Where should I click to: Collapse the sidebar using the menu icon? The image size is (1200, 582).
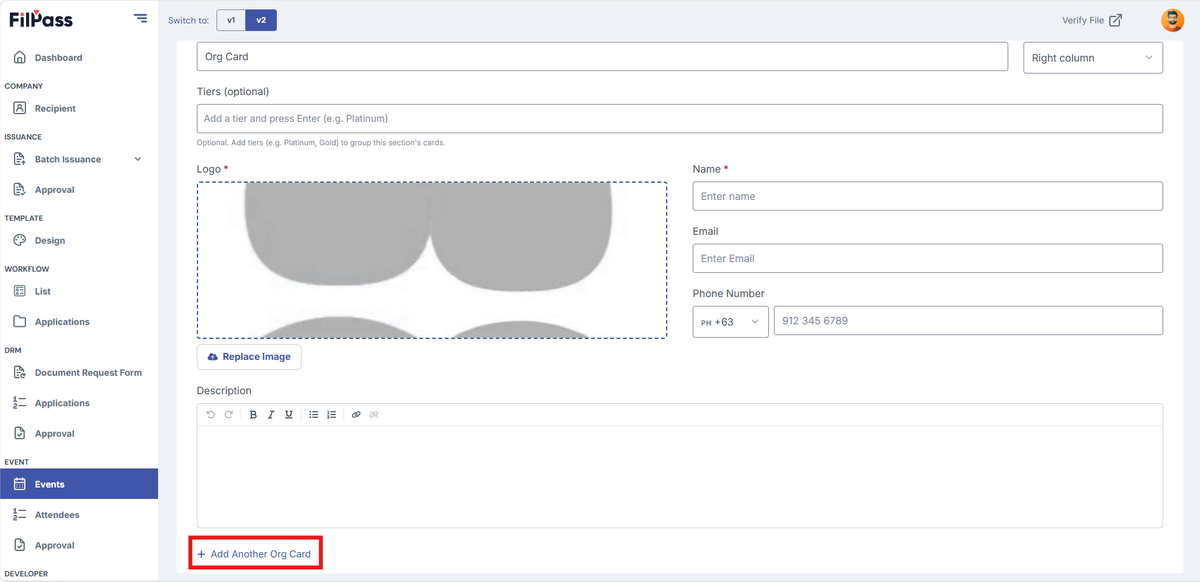pyautogui.click(x=140, y=19)
